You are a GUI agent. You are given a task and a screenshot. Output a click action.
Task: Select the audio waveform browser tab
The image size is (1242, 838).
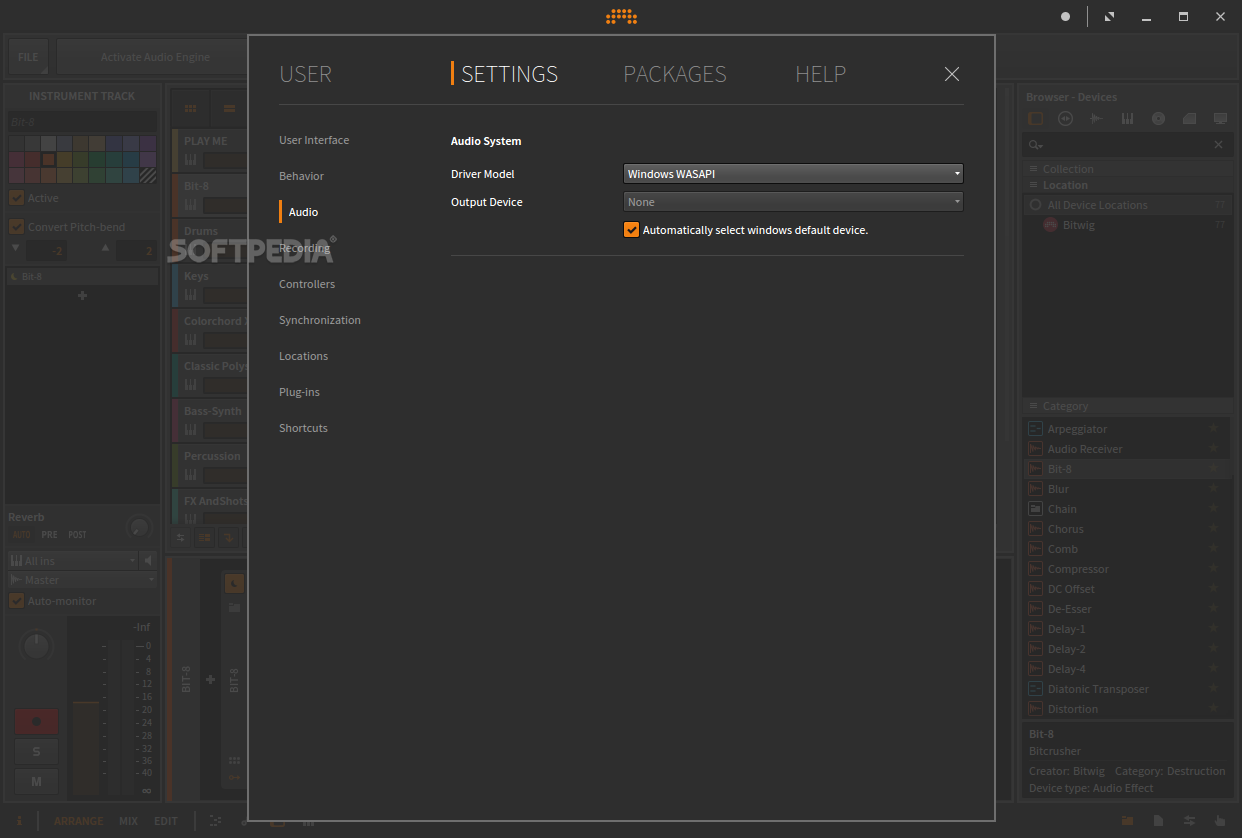tap(1096, 118)
